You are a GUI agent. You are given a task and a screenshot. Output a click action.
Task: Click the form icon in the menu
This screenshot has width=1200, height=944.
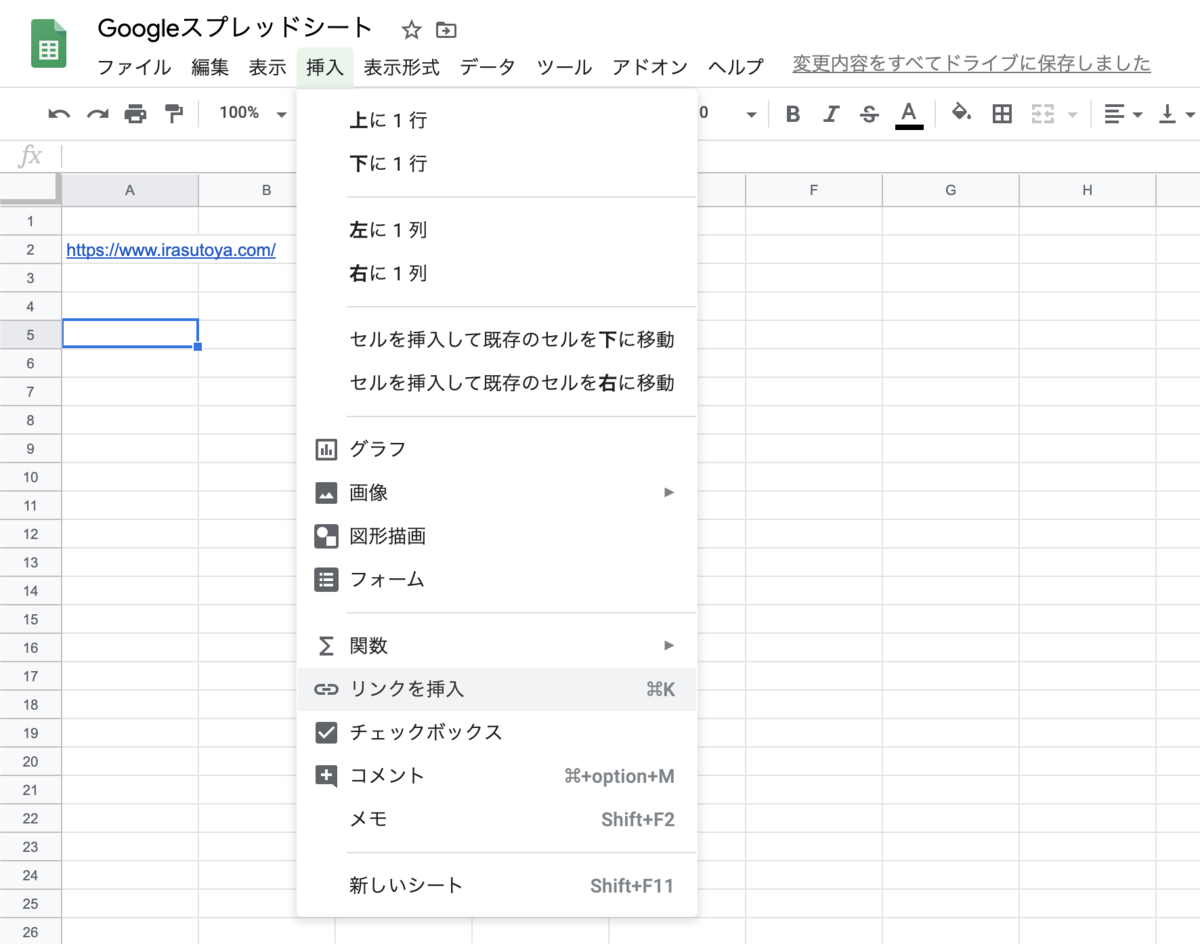pos(326,579)
